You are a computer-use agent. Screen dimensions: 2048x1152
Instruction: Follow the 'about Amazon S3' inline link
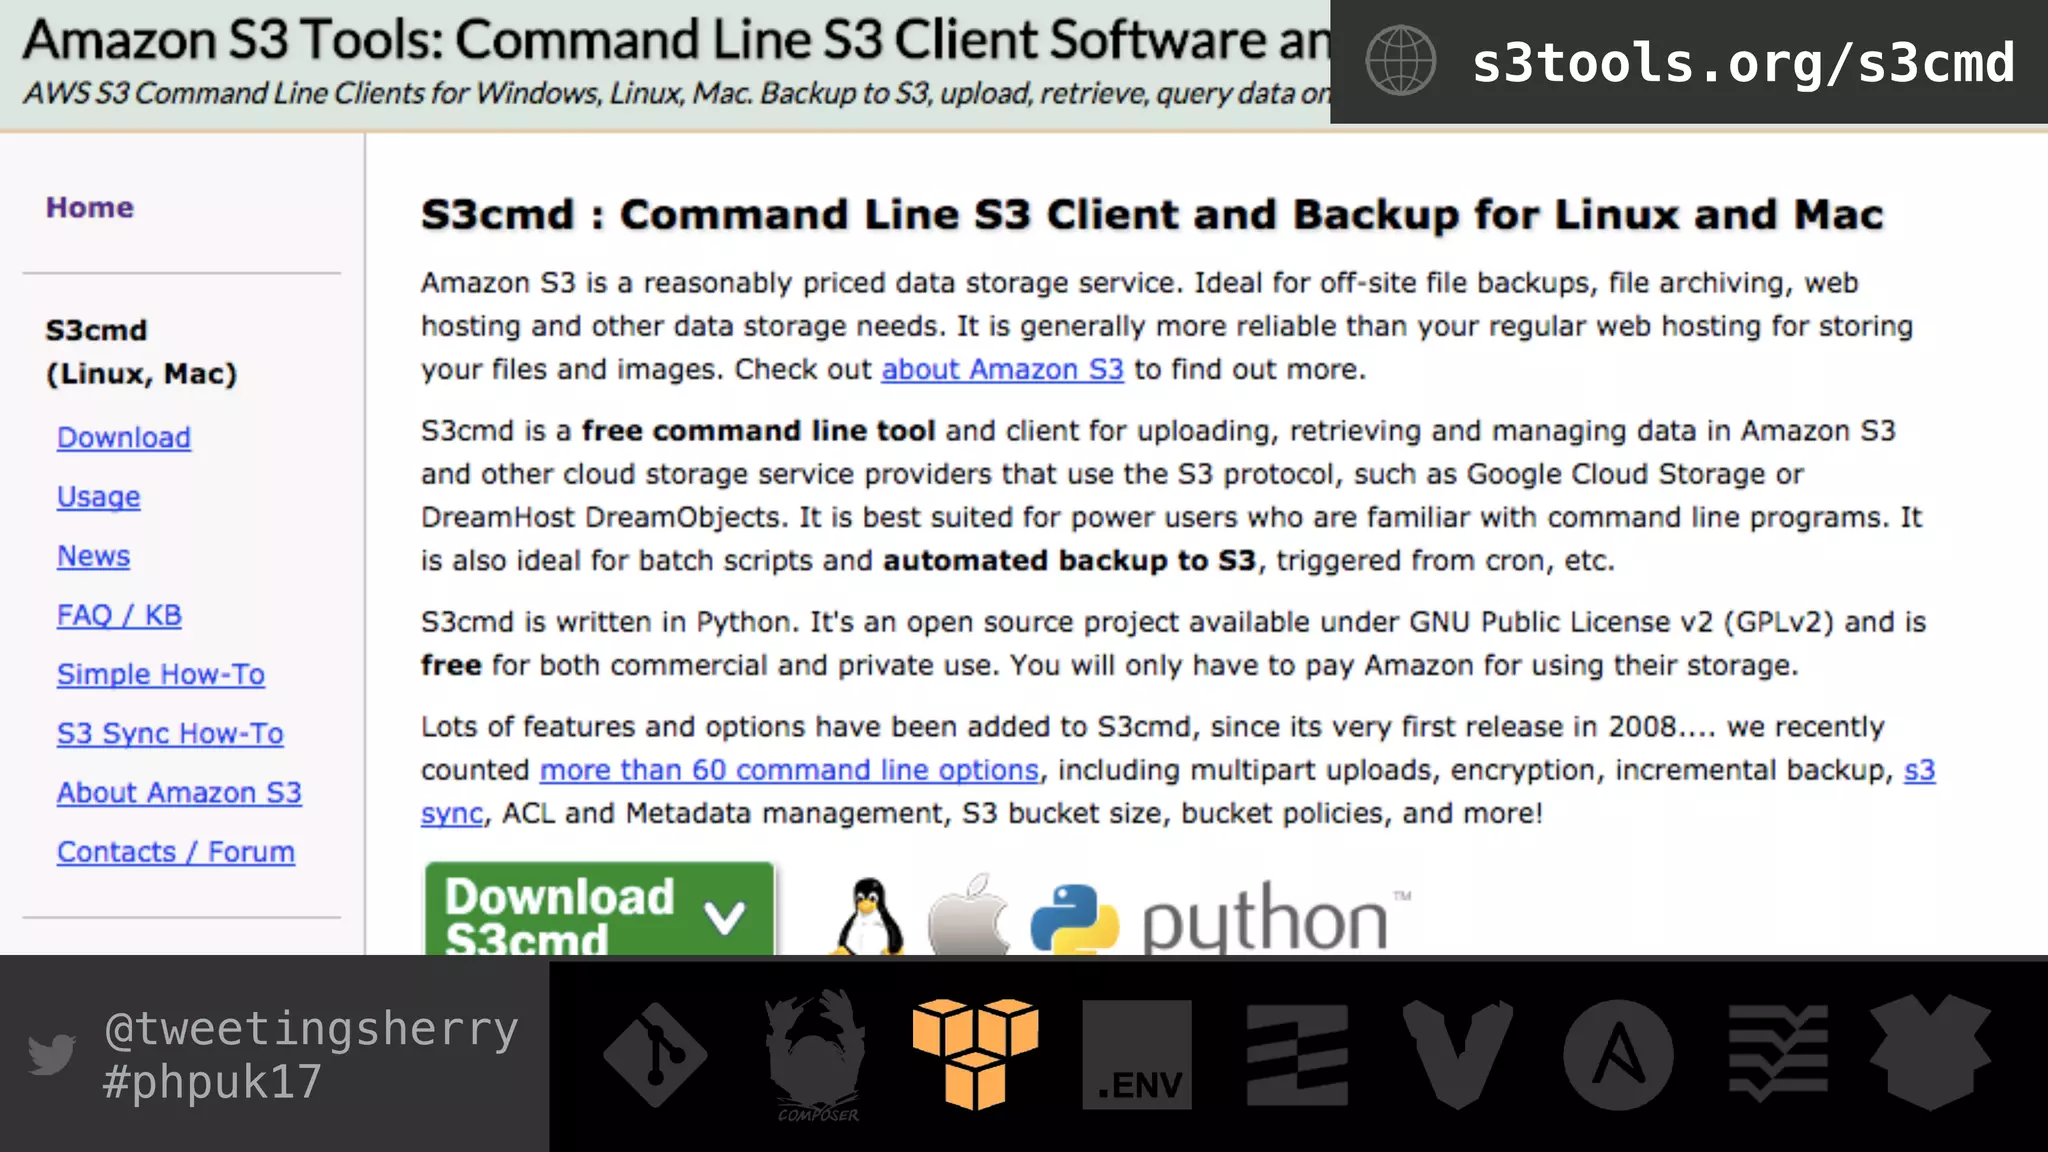(1002, 369)
